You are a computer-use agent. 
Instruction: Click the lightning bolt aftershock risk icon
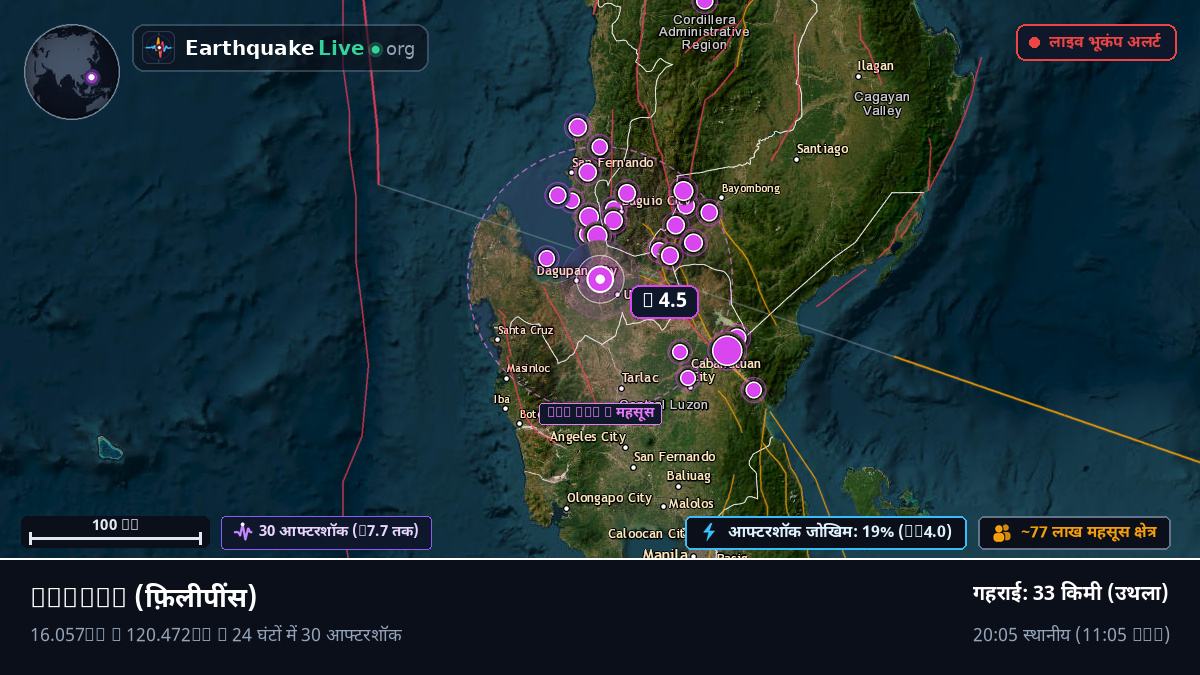(x=709, y=532)
